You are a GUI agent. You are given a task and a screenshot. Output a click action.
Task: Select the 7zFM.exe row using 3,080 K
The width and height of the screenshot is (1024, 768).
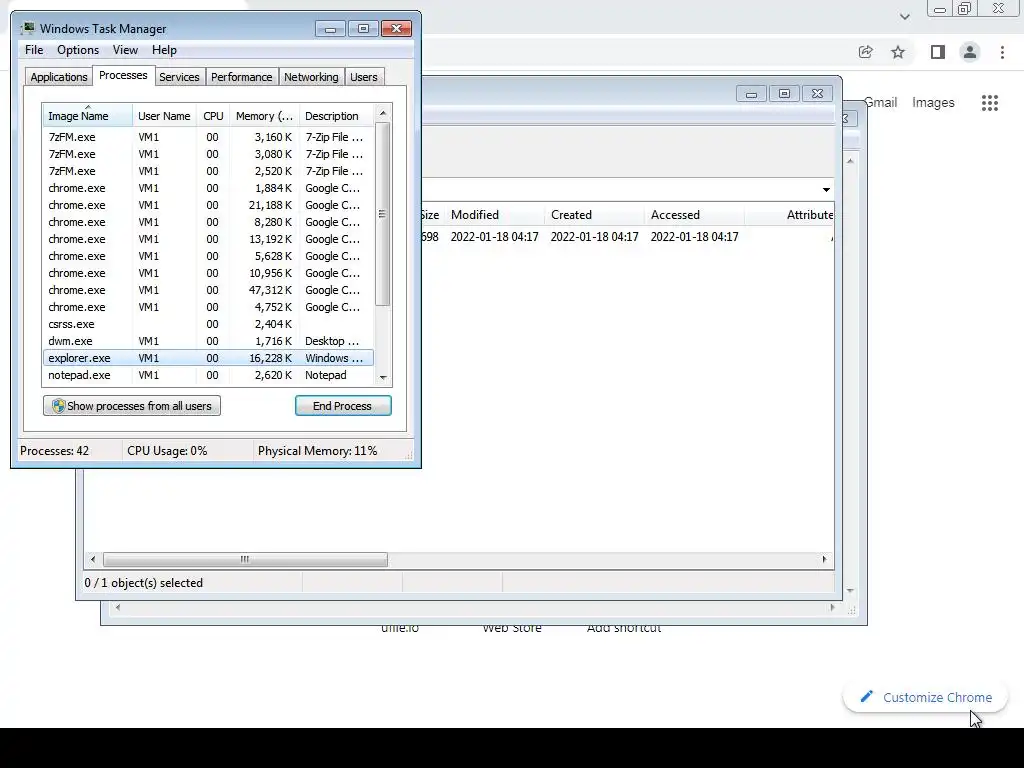[x=208, y=154]
